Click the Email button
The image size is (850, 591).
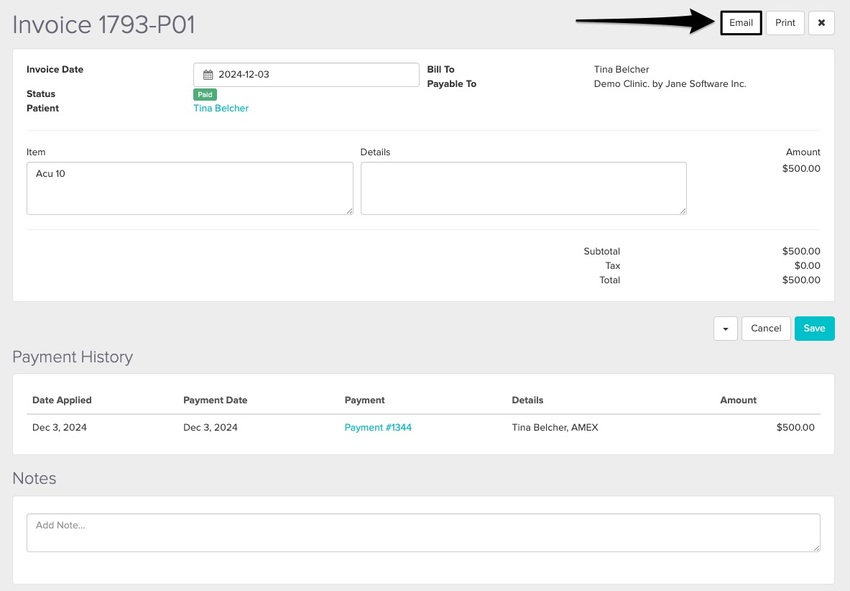click(x=741, y=23)
